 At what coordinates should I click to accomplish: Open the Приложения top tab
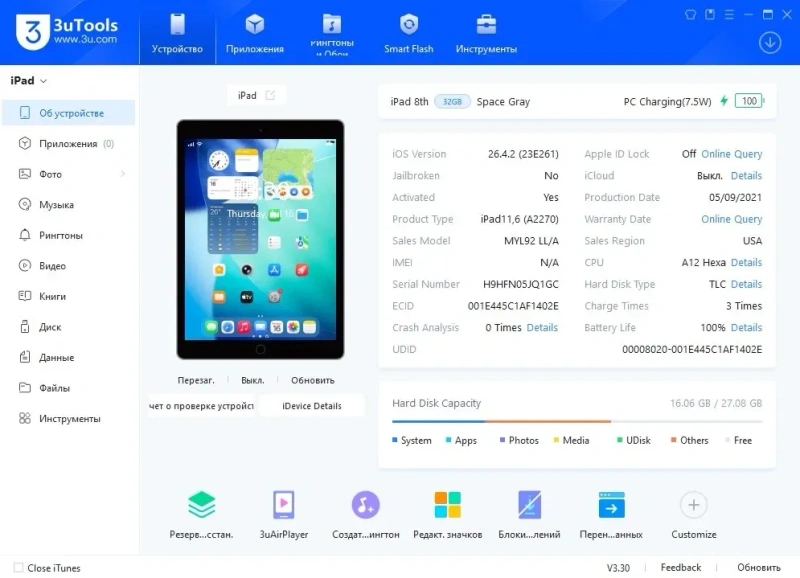click(x=255, y=34)
